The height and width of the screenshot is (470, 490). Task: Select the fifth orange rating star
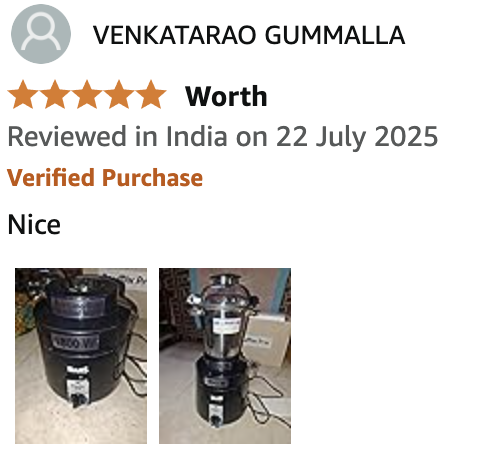[151, 95]
